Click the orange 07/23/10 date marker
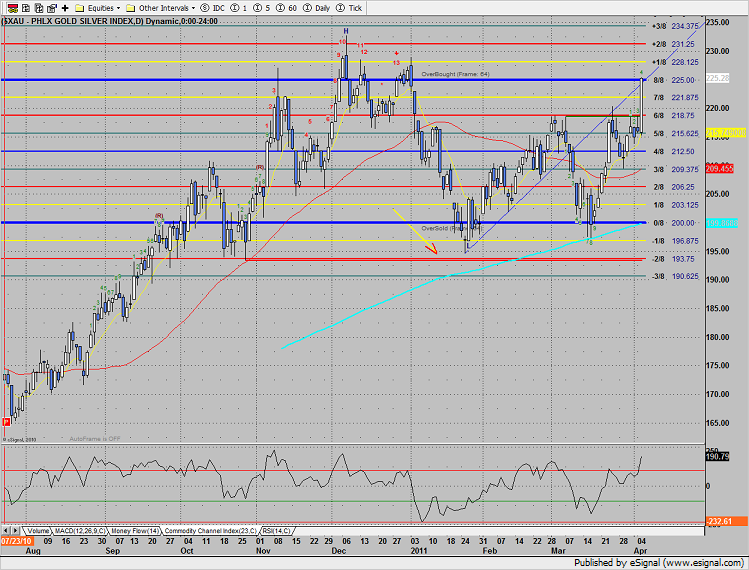The width and height of the screenshot is (749, 570). (x=17, y=541)
